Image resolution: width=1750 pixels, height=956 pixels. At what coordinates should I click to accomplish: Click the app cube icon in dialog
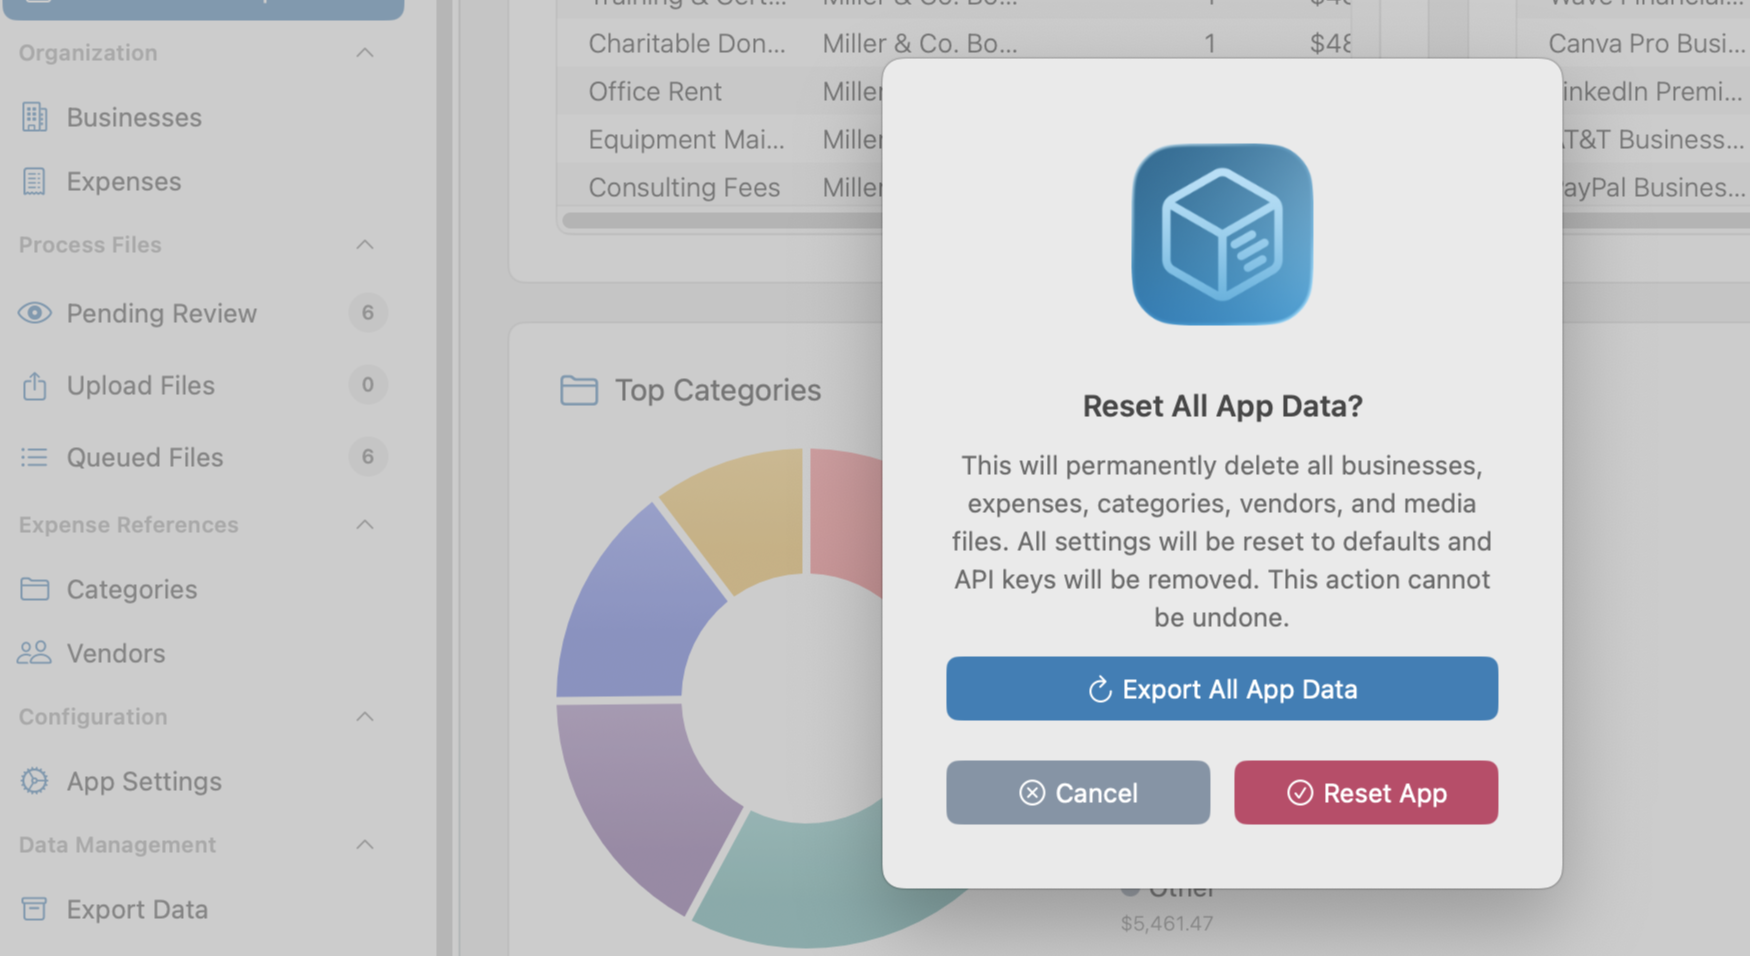coord(1221,234)
